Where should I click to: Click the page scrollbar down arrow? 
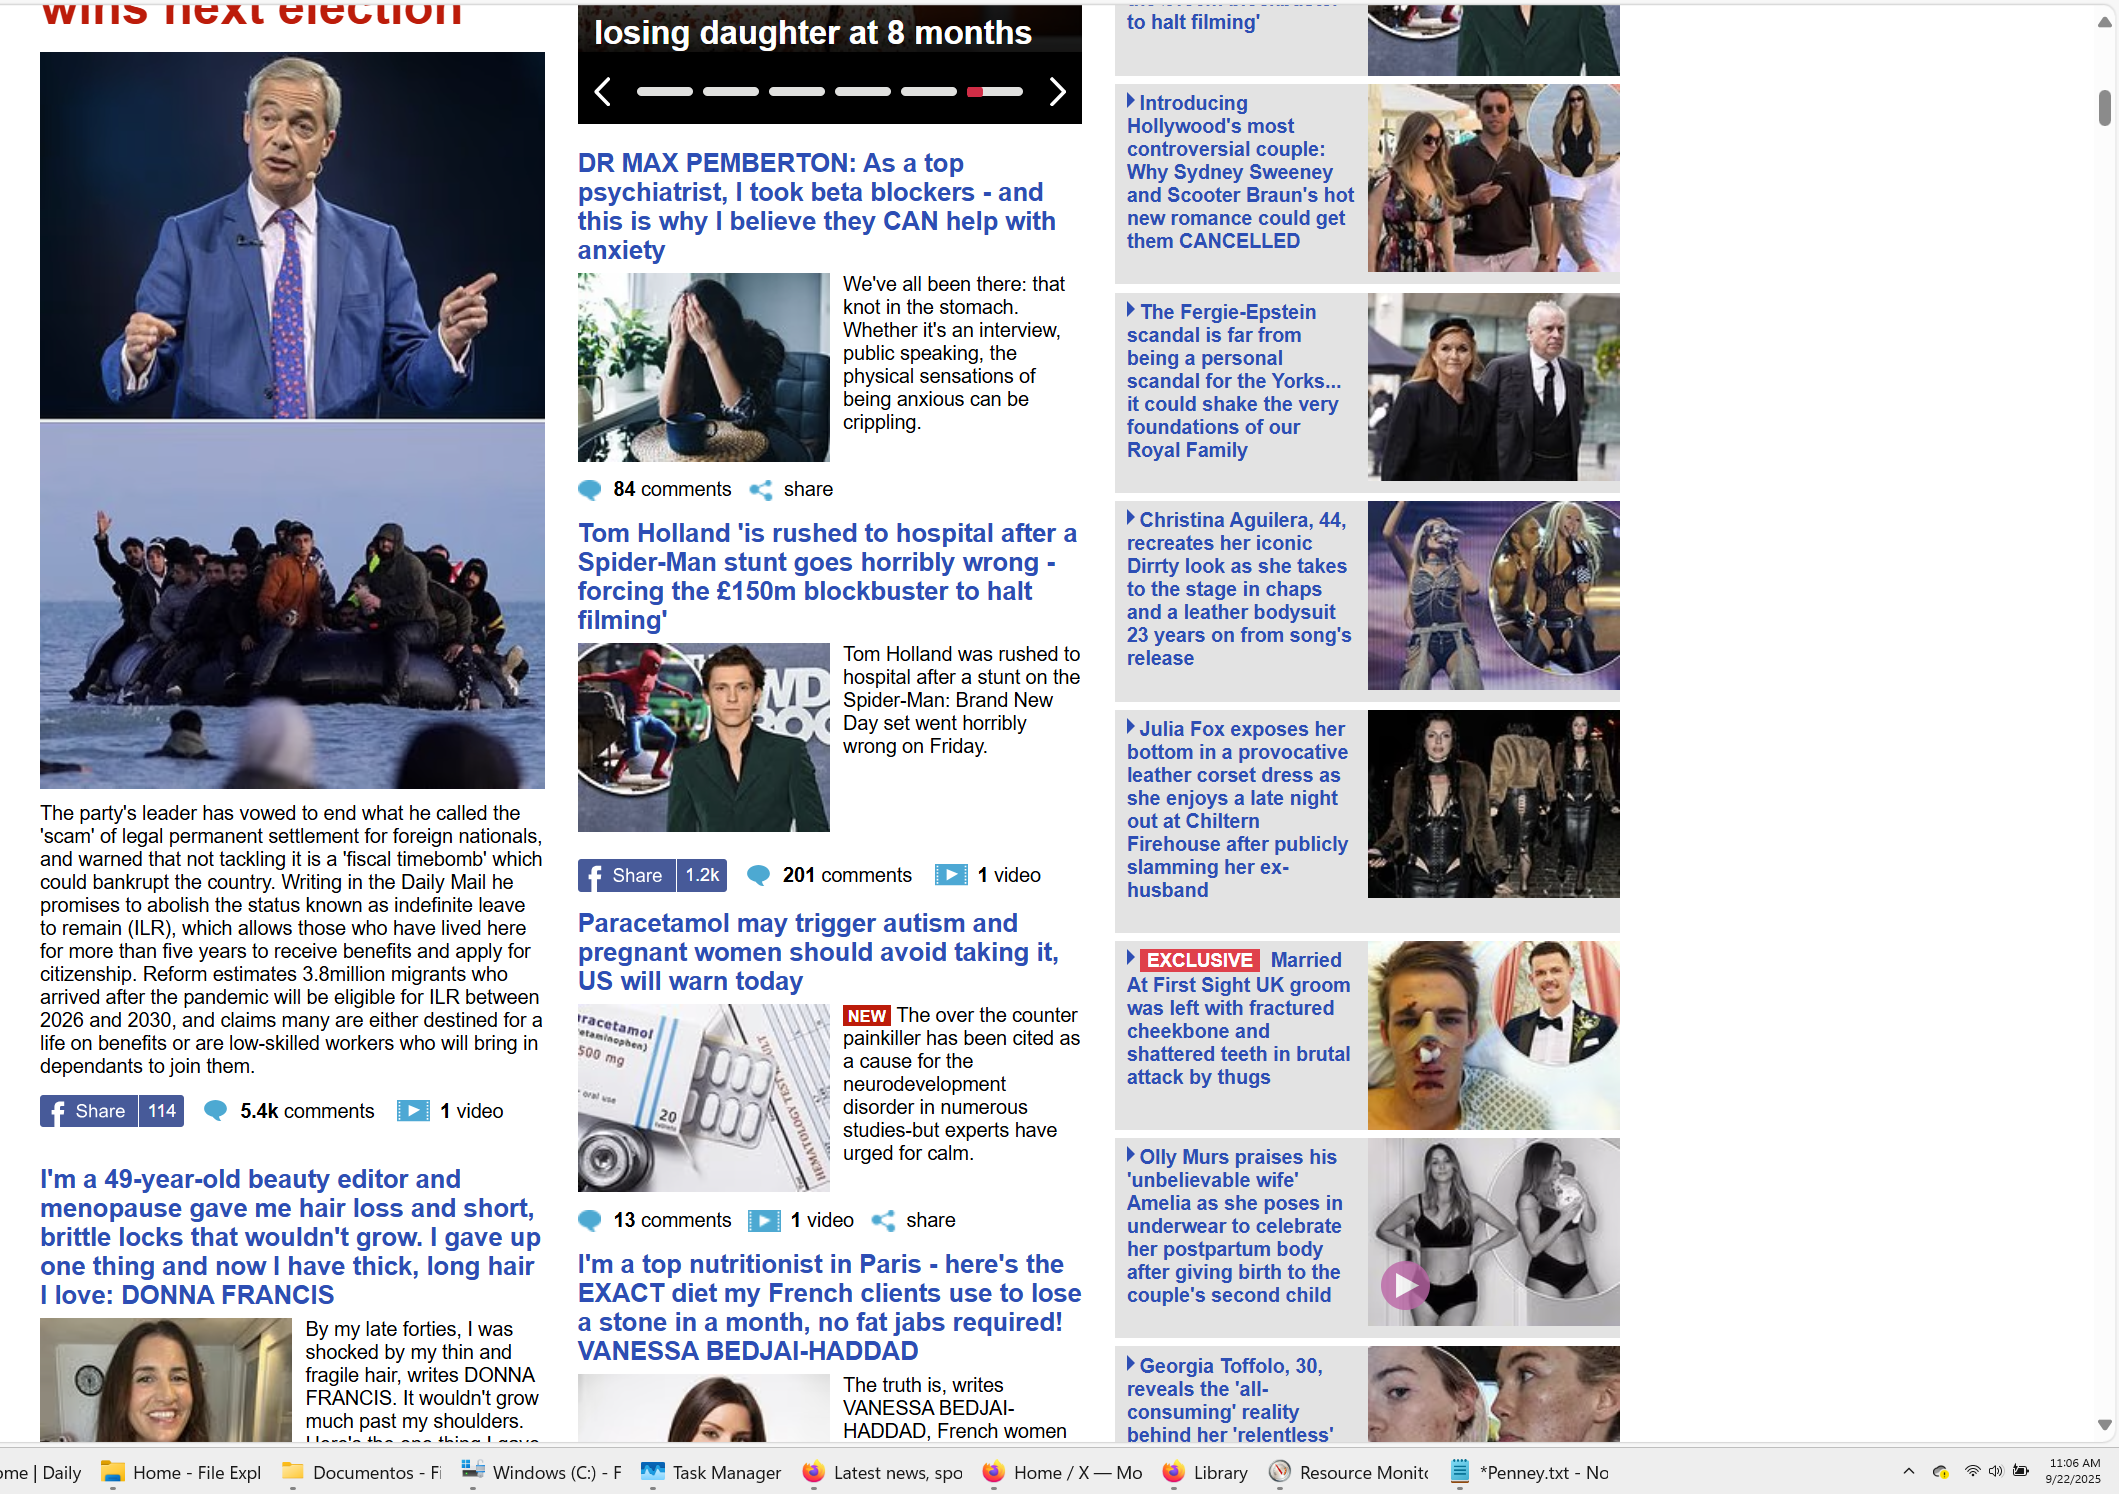2104,1425
